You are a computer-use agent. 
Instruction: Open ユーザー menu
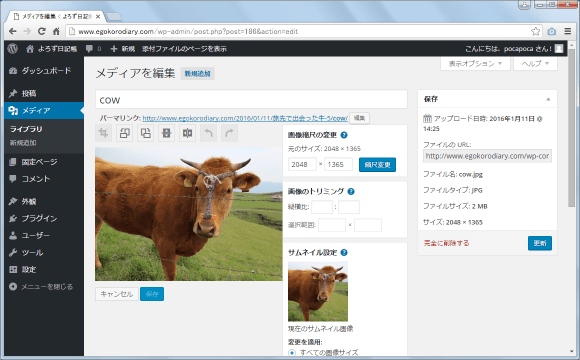click(44, 235)
